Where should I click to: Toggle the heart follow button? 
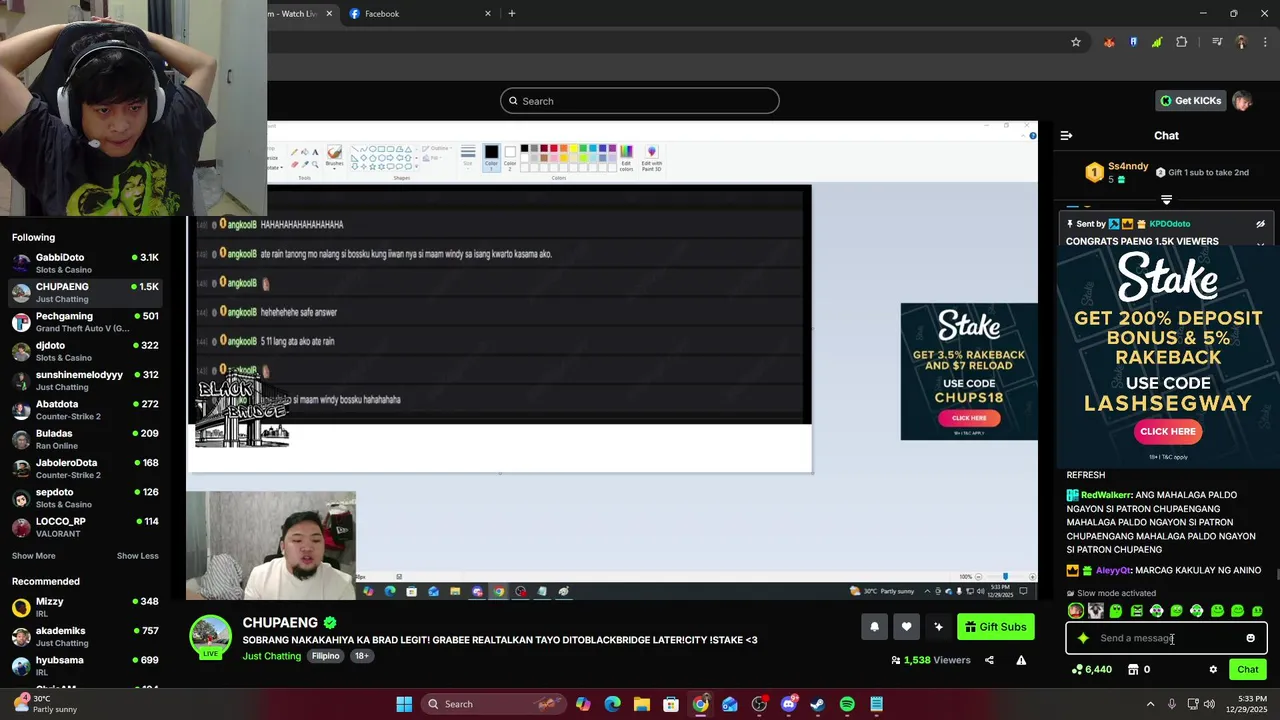pos(906,627)
